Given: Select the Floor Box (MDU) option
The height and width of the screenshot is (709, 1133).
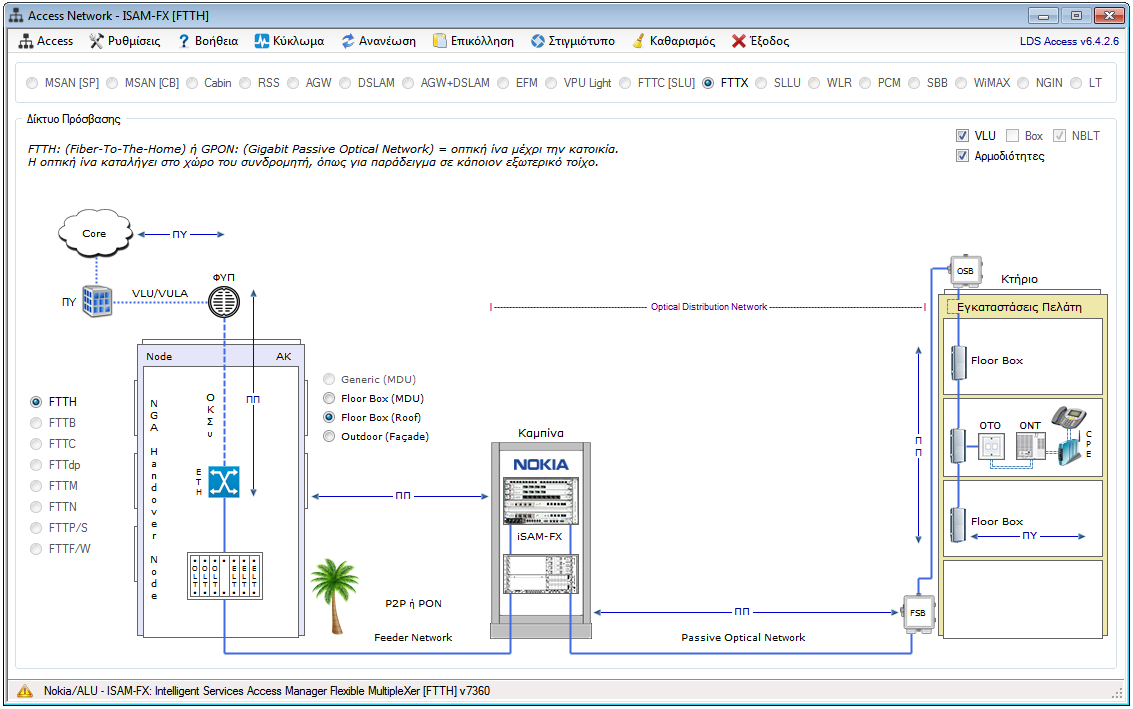Looking at the screenshot, I should pos(330,398).
